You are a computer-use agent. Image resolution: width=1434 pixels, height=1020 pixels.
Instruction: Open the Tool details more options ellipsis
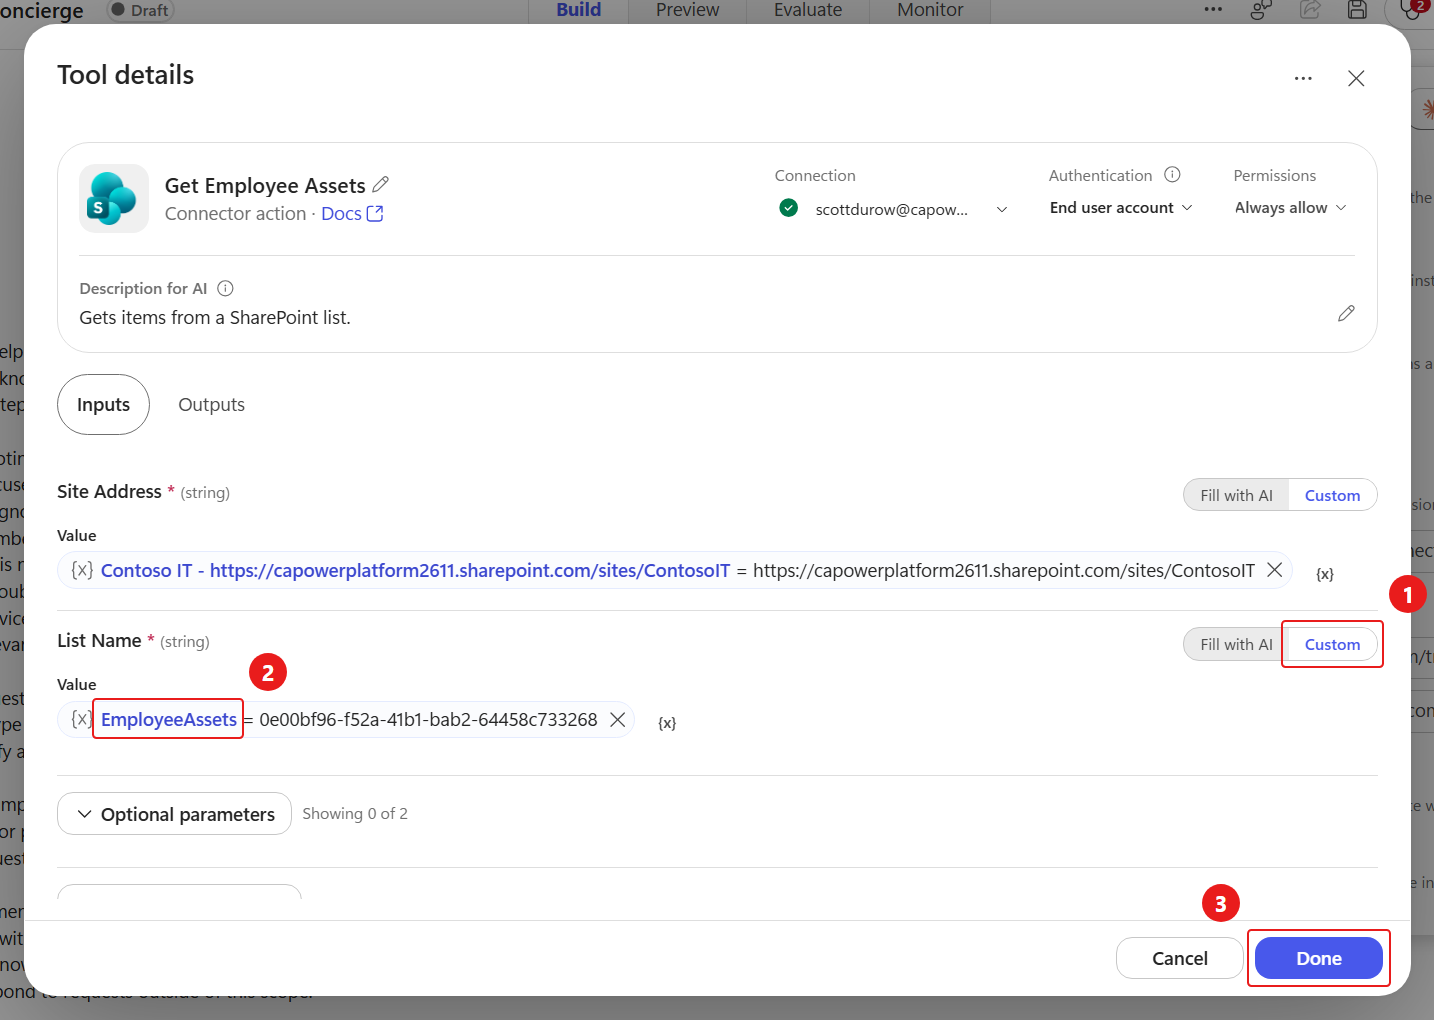pos(1303,78)
